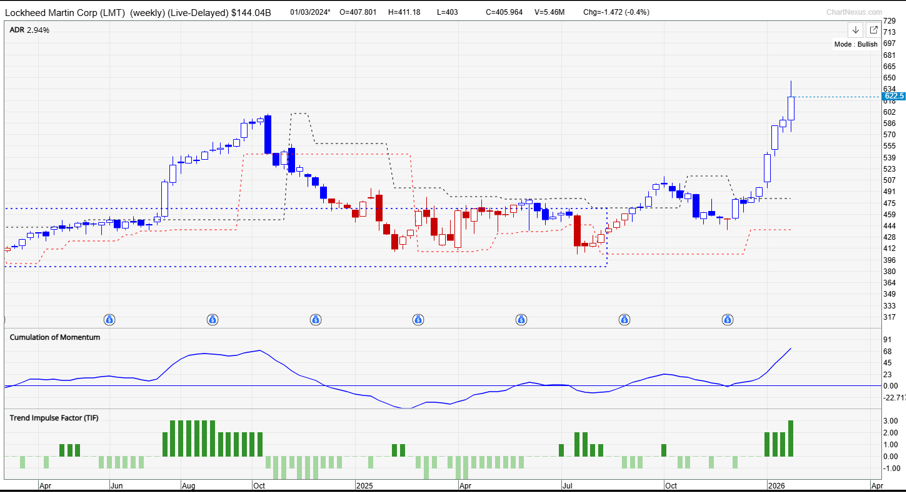Open the dividend marker for December 2024
906x492 pixels.
coord(315,319)
